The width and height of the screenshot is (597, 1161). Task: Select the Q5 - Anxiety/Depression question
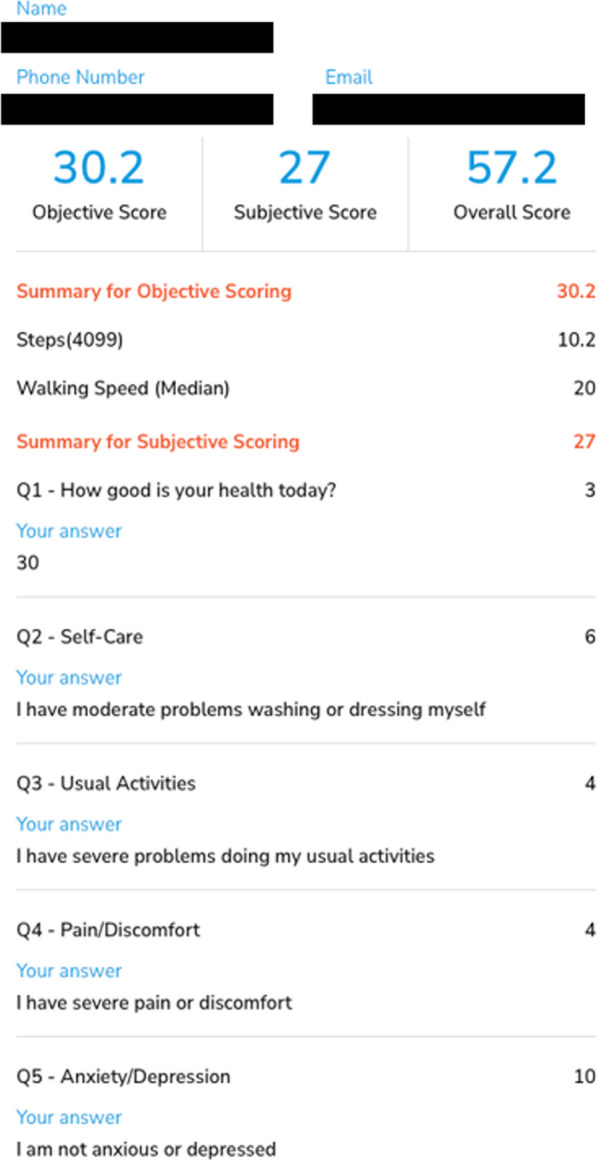click(x=123, y=1077)
